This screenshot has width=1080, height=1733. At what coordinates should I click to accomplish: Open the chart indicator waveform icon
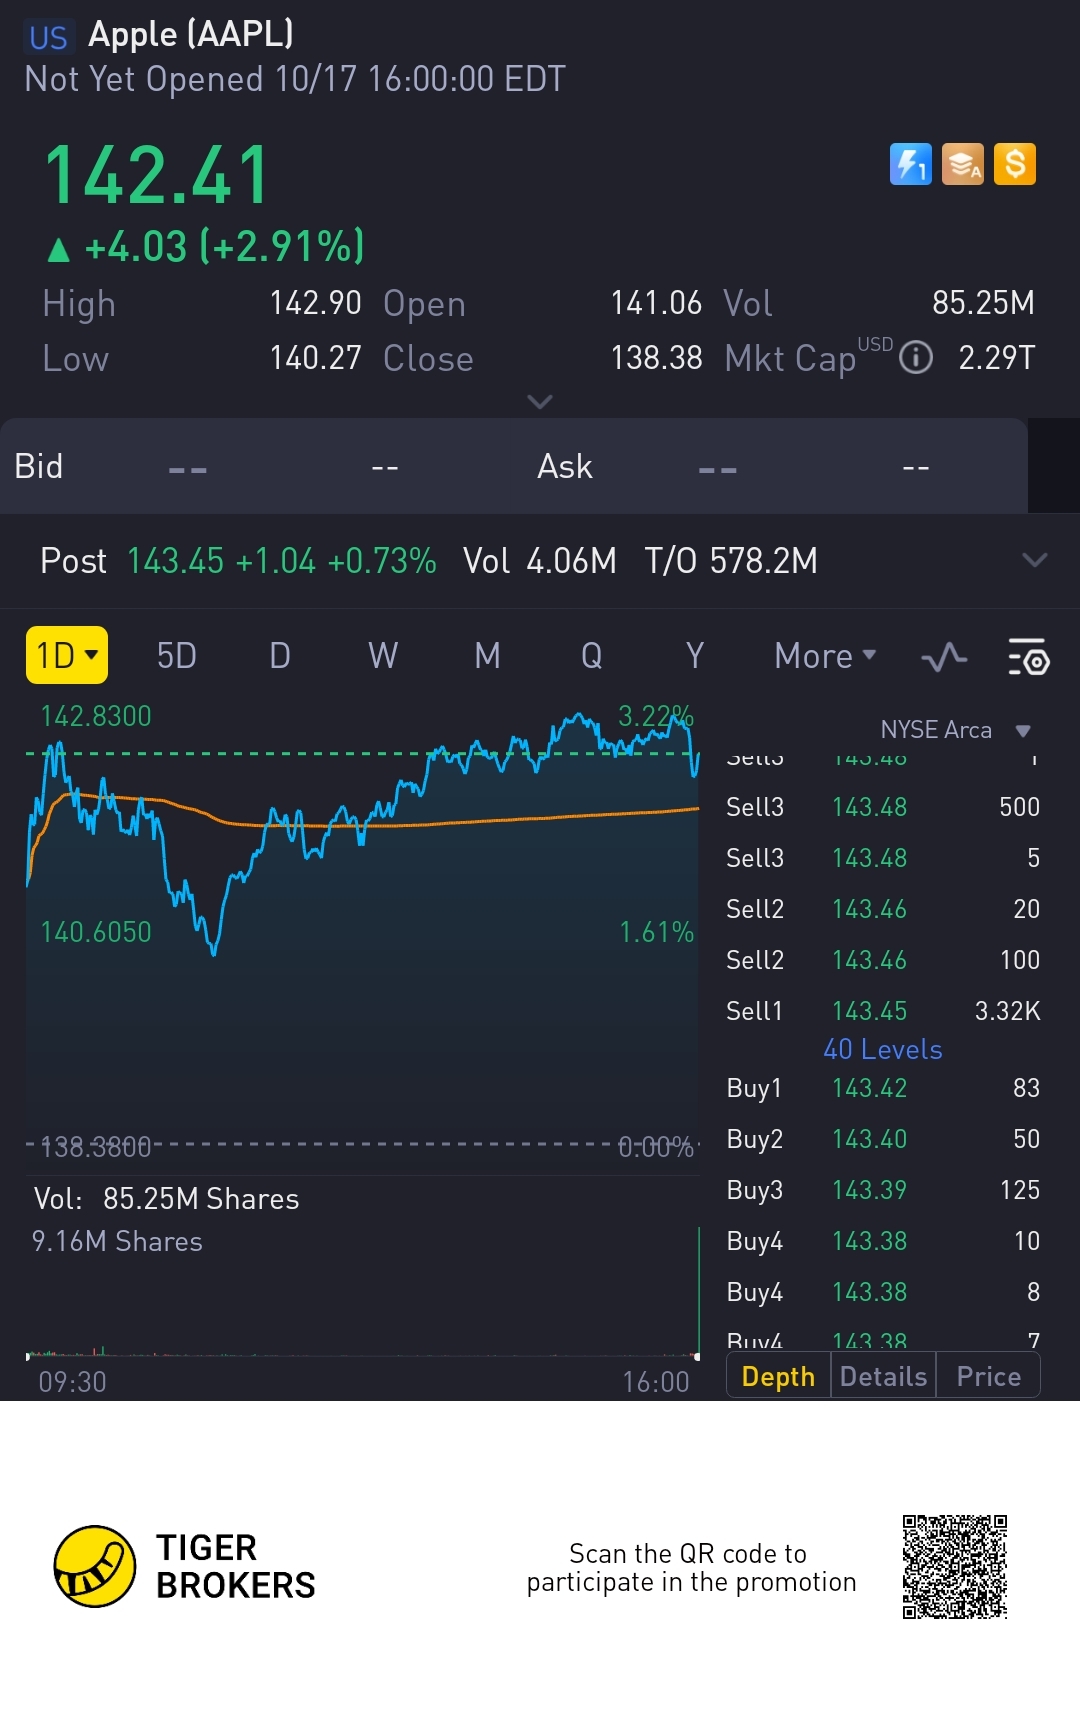(944, 657)
